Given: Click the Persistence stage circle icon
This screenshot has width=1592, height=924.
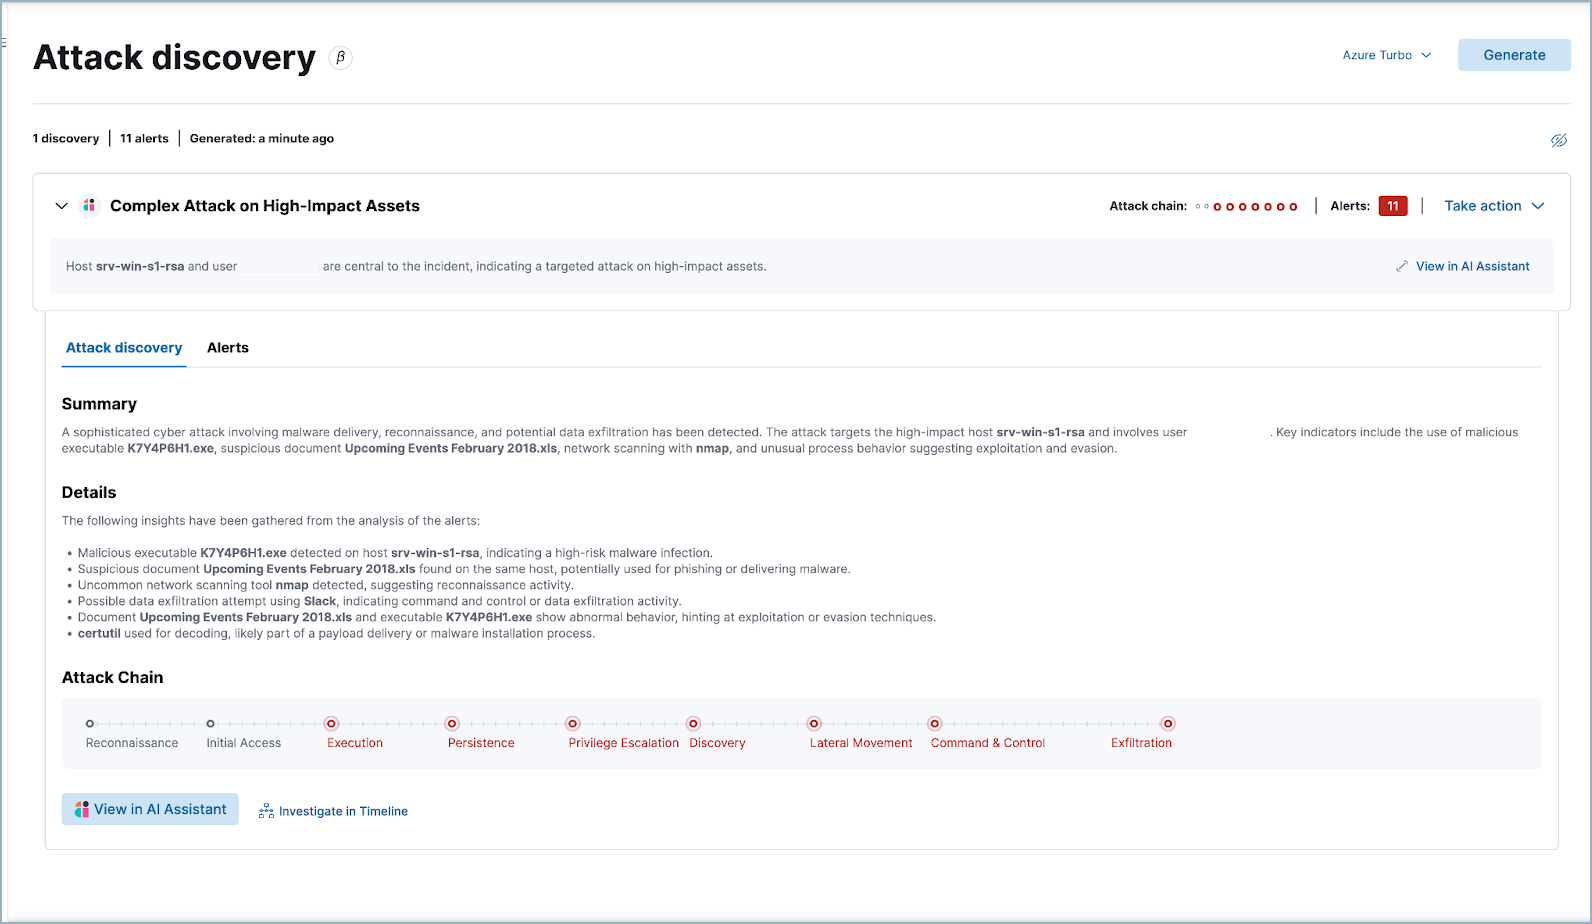Looking at the screenshot, I should click(x=452, y=724).
